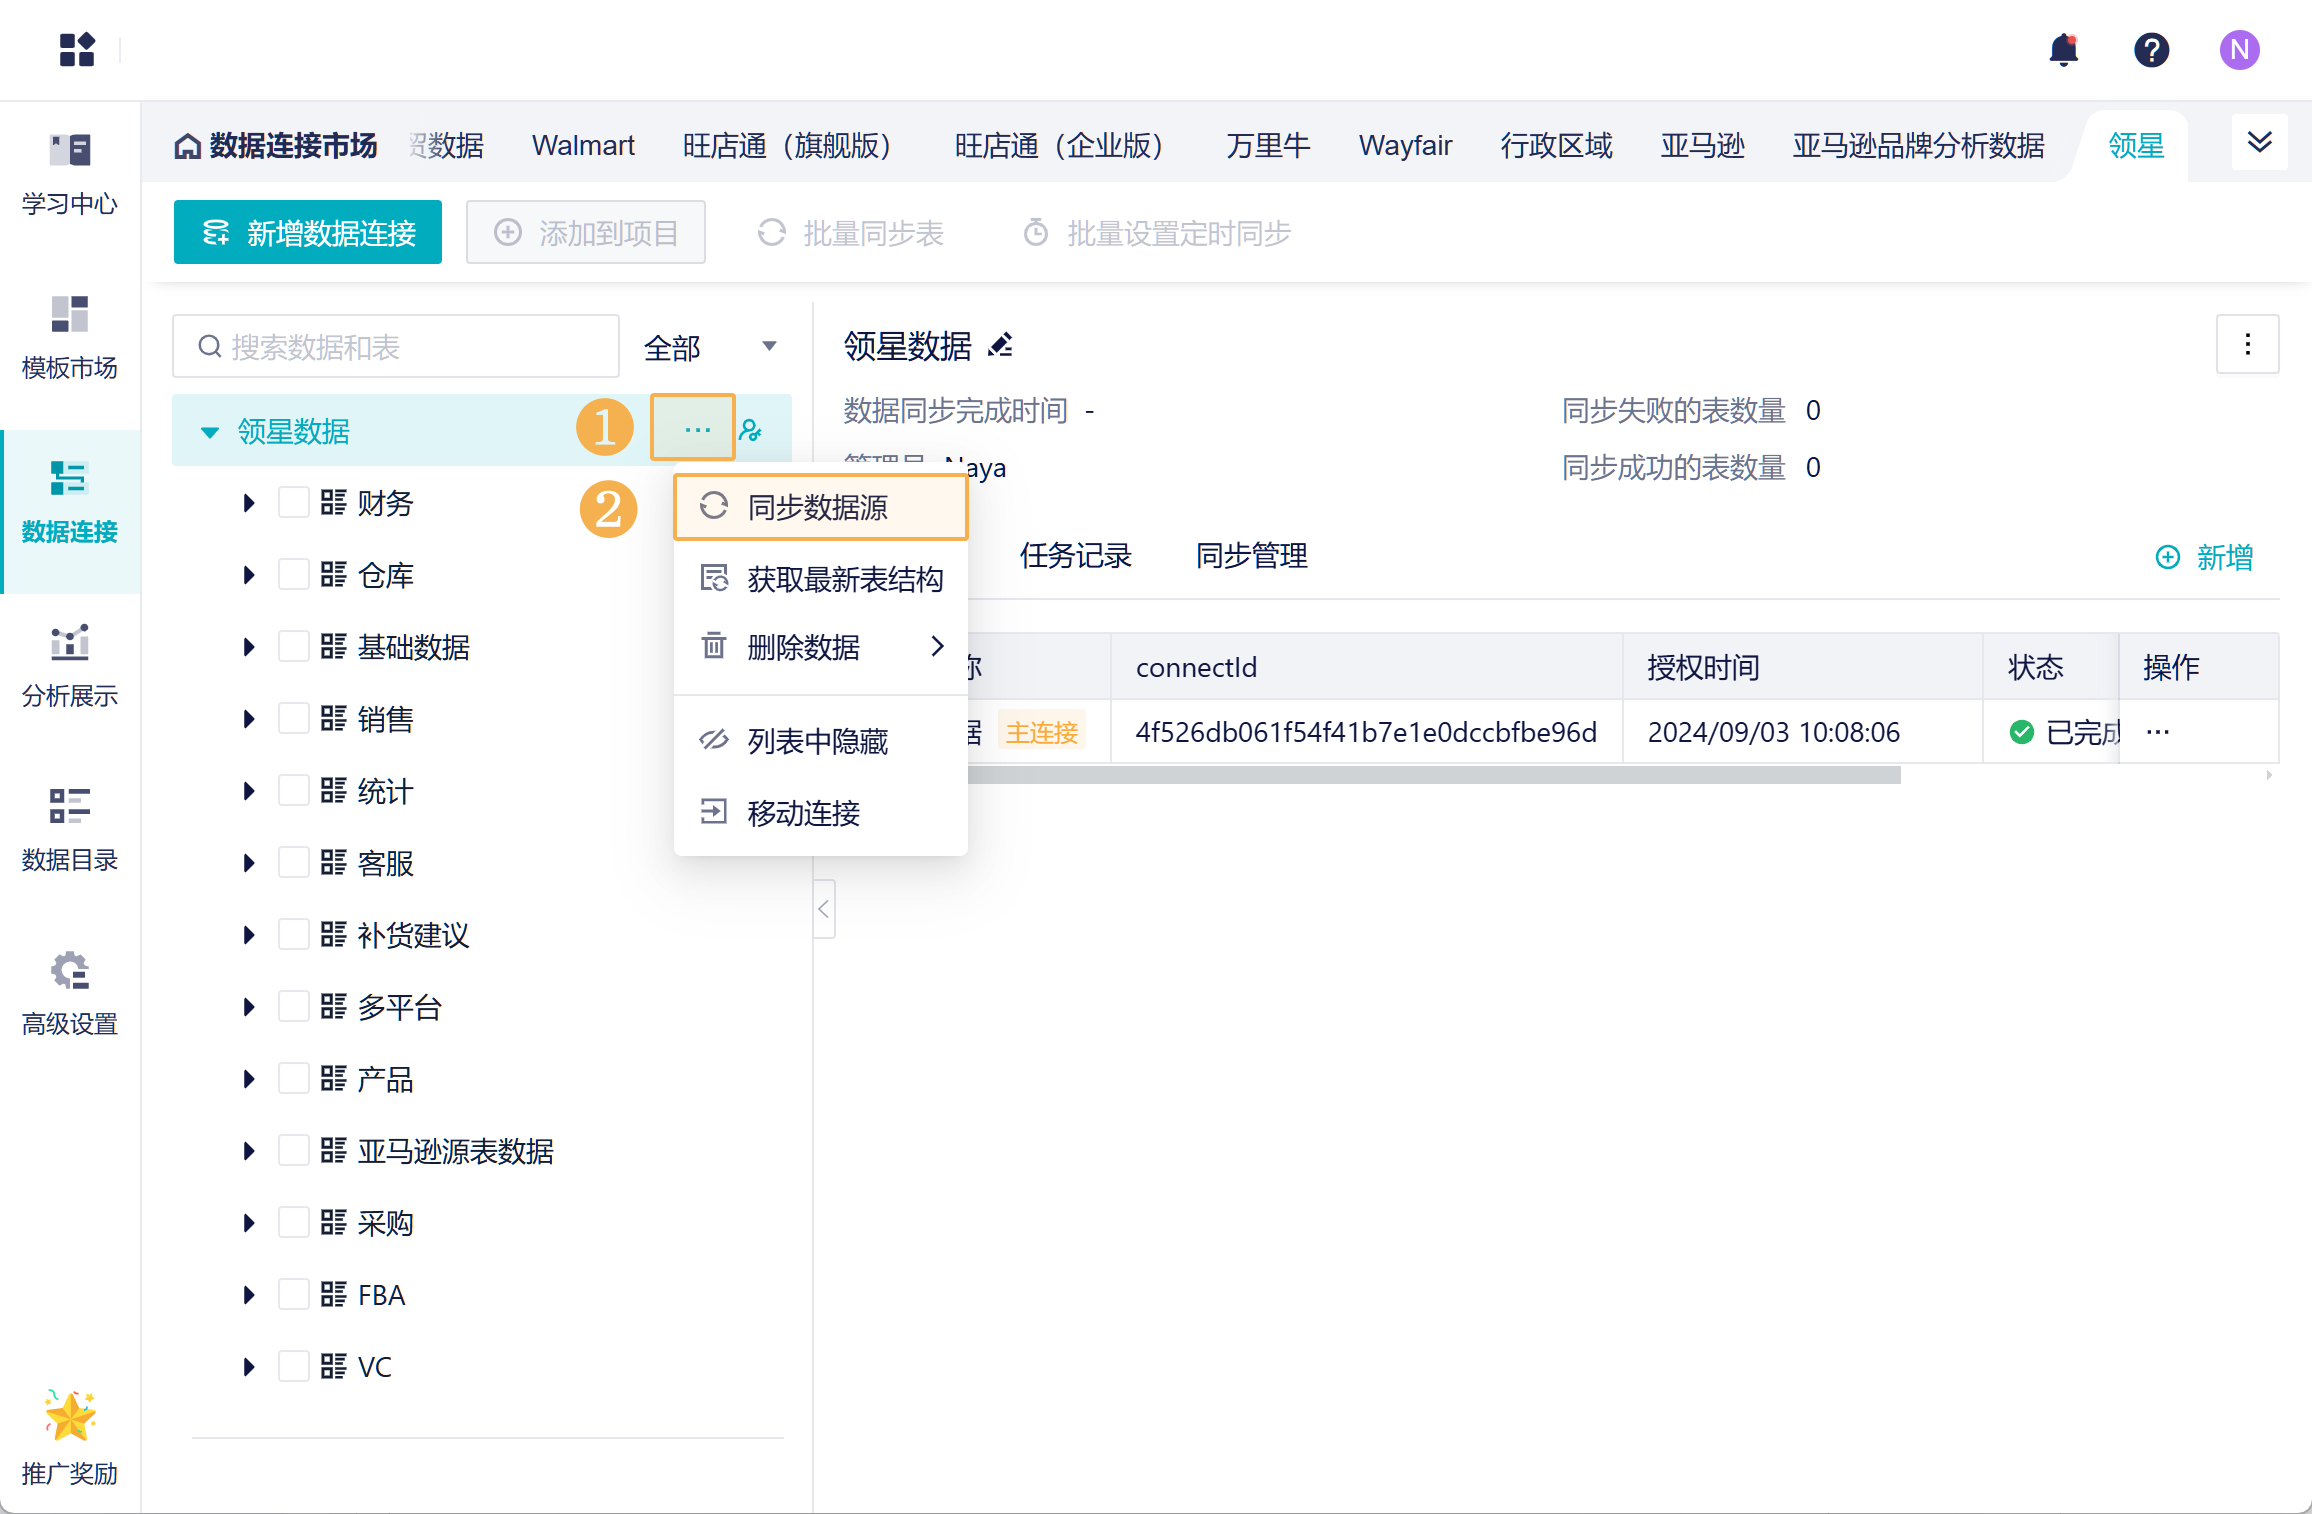
Task: Click the vertical three-dot more options button
Action: pos(2247,345)
